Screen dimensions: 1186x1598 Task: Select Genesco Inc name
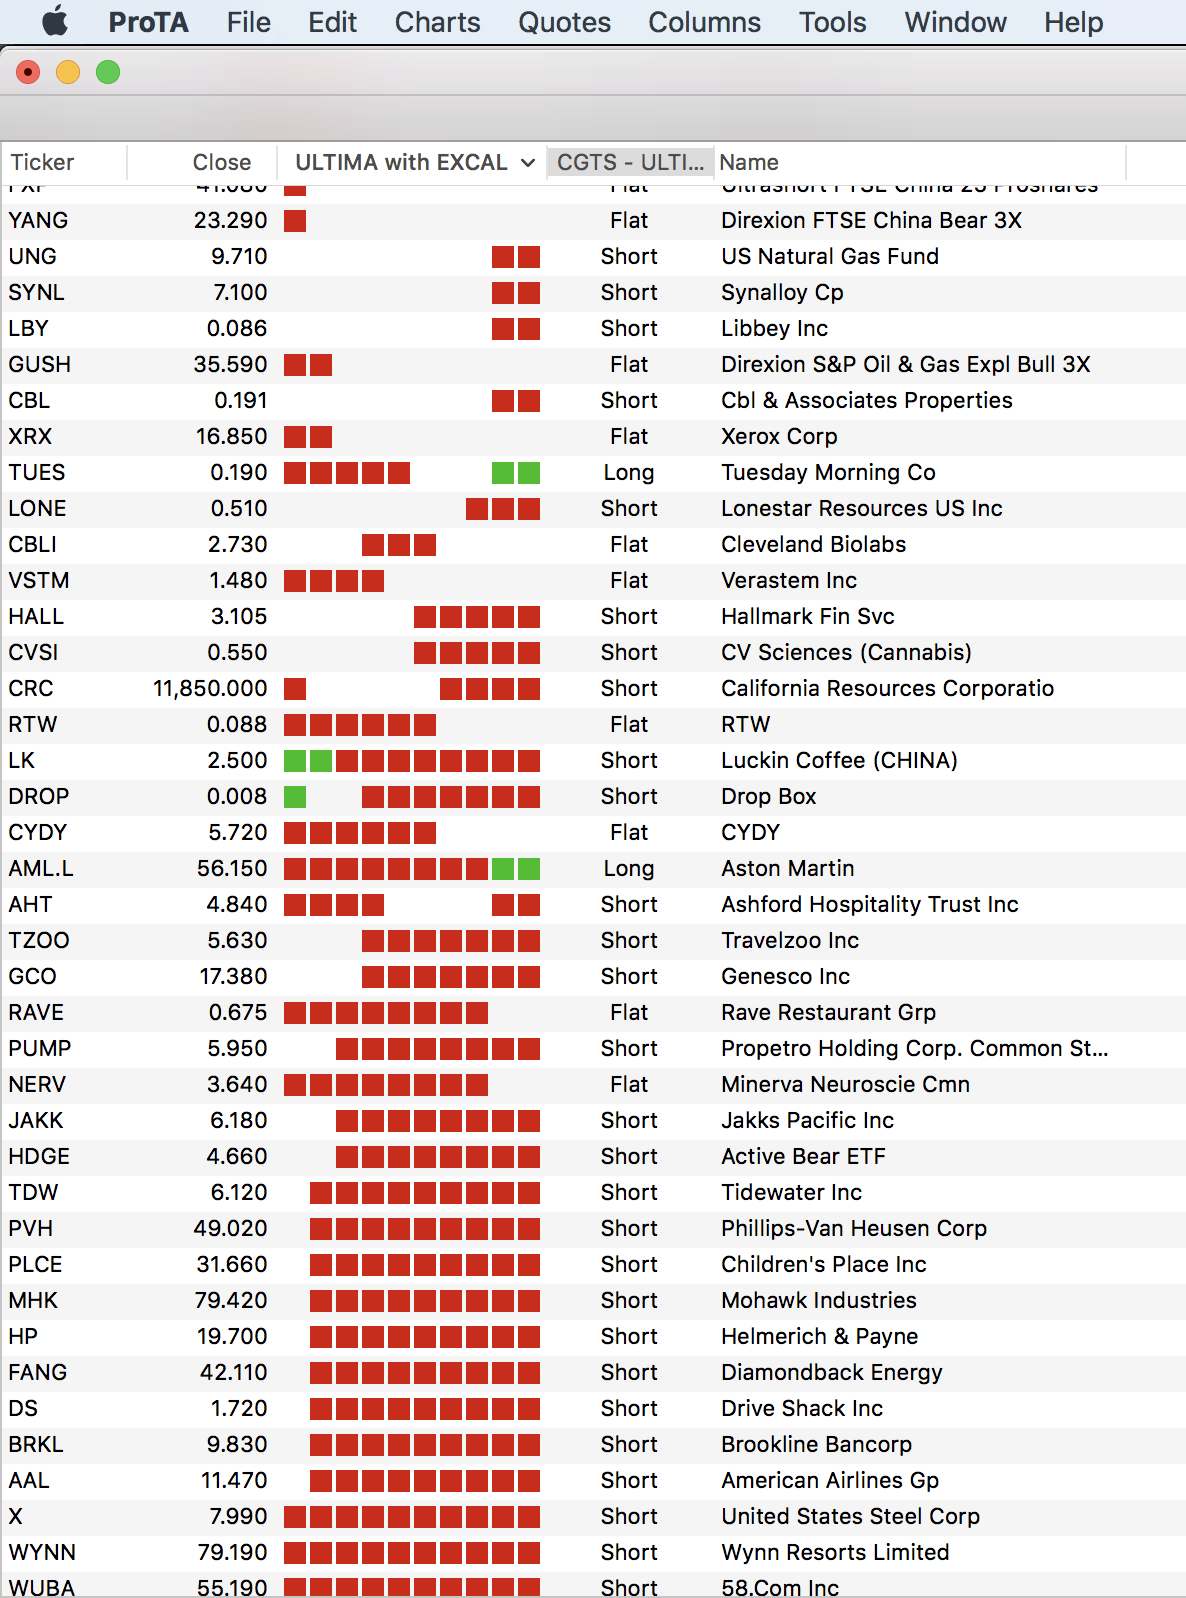pos(785,976)
